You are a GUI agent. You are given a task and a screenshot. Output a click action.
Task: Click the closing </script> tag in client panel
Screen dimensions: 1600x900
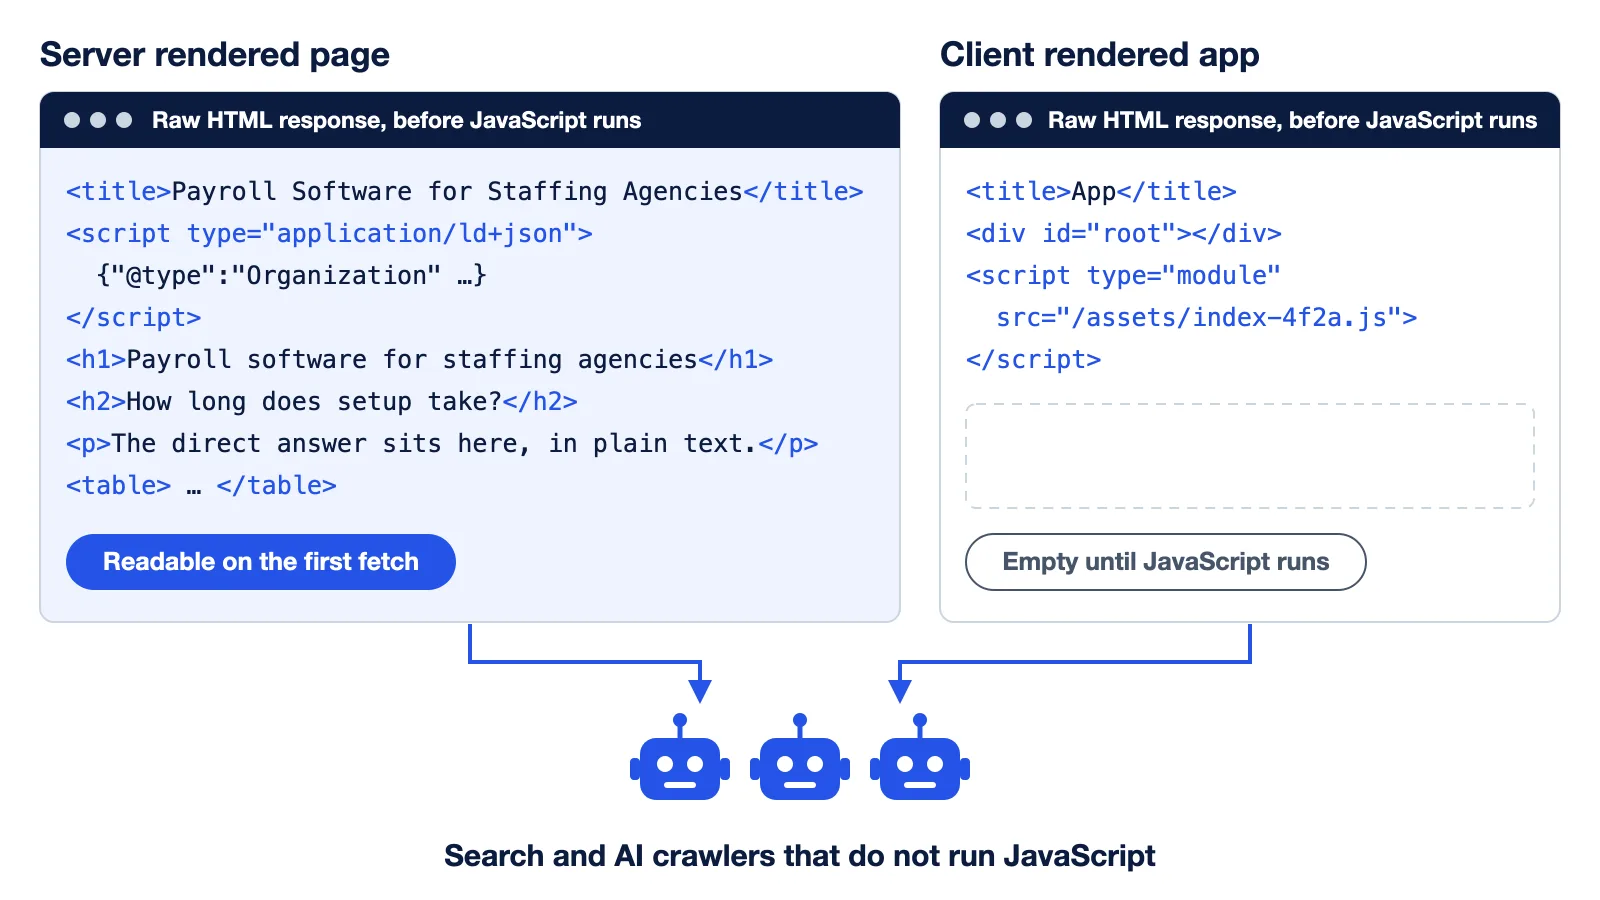pos(1033,359)
